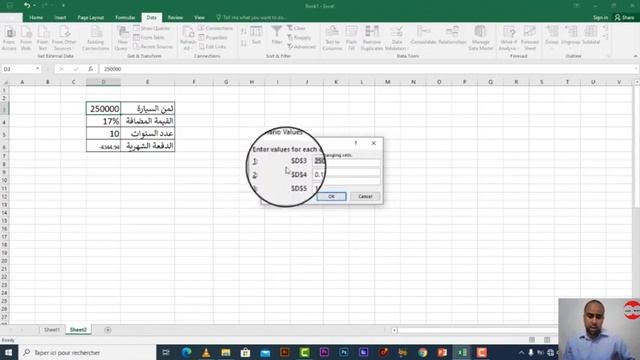The width and height of the screenshot is (640, 360).
Task: Click the From Web import icon
Action: click(26, 38)
